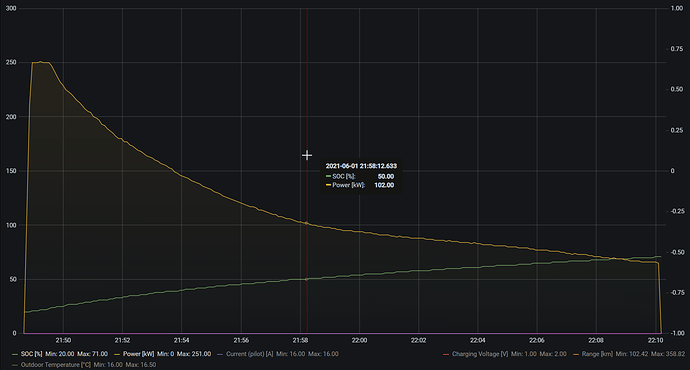Open color picker for Current (pilot) swatch
This screenshot has height=370, width=690.
220,354
